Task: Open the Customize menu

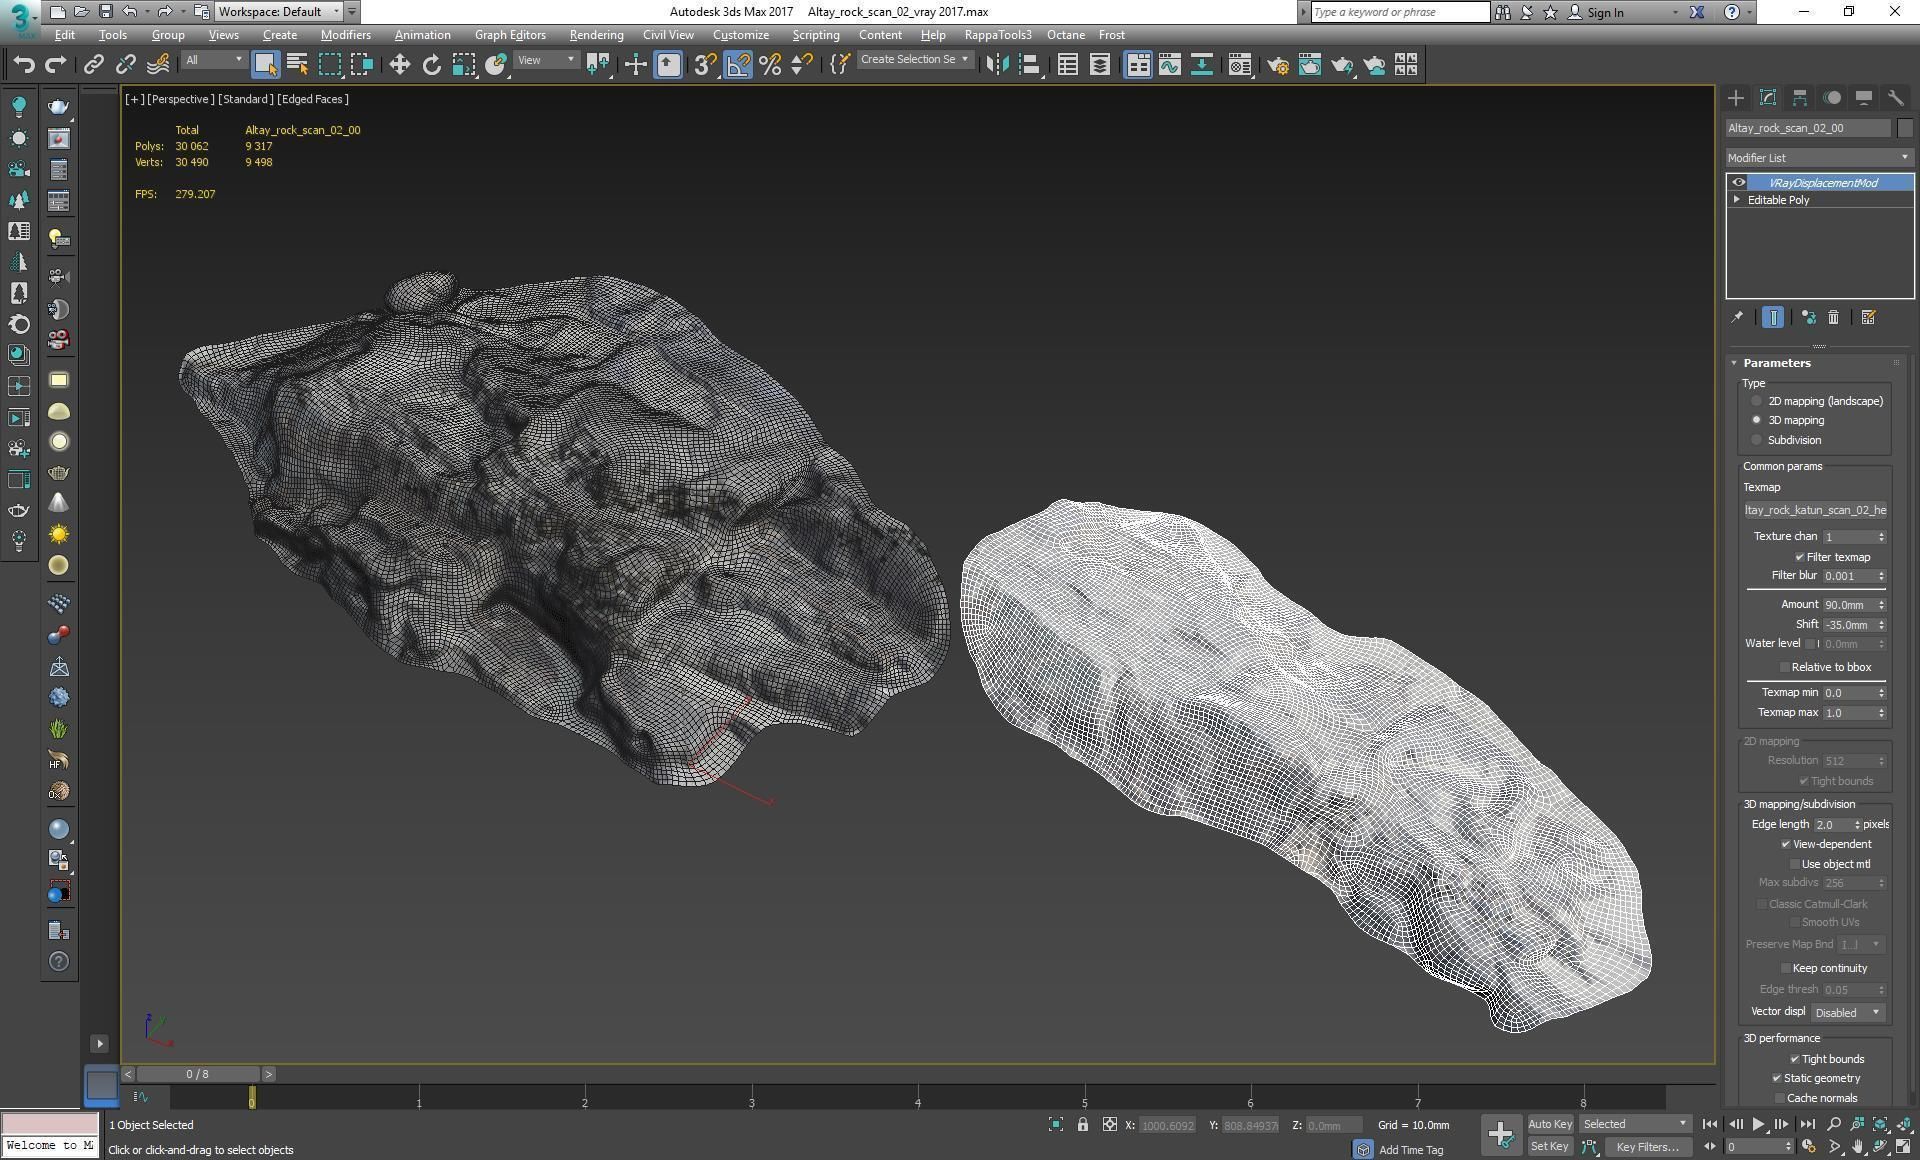Action: click(741, 35)
